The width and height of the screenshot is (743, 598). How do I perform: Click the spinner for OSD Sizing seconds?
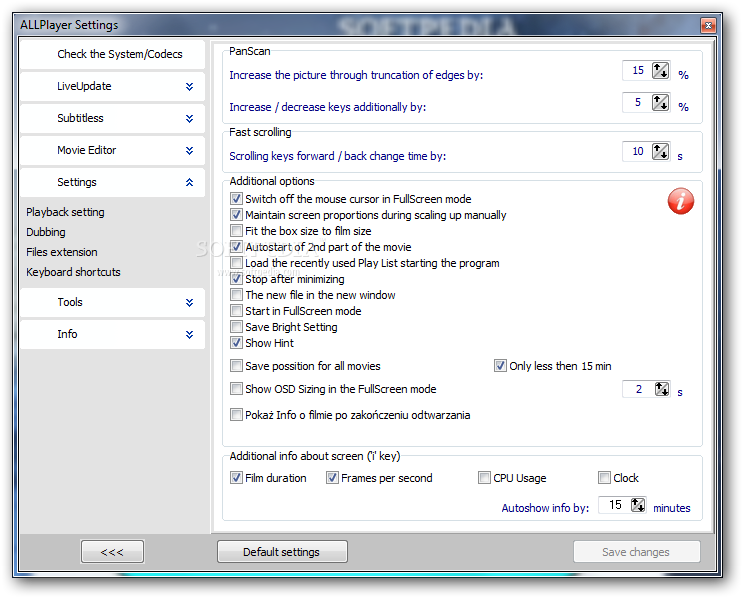661,389
